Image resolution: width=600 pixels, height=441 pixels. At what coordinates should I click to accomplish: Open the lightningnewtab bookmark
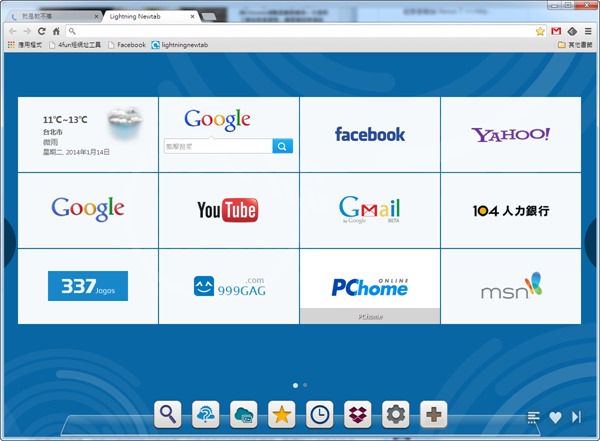(x=180, y=45)
